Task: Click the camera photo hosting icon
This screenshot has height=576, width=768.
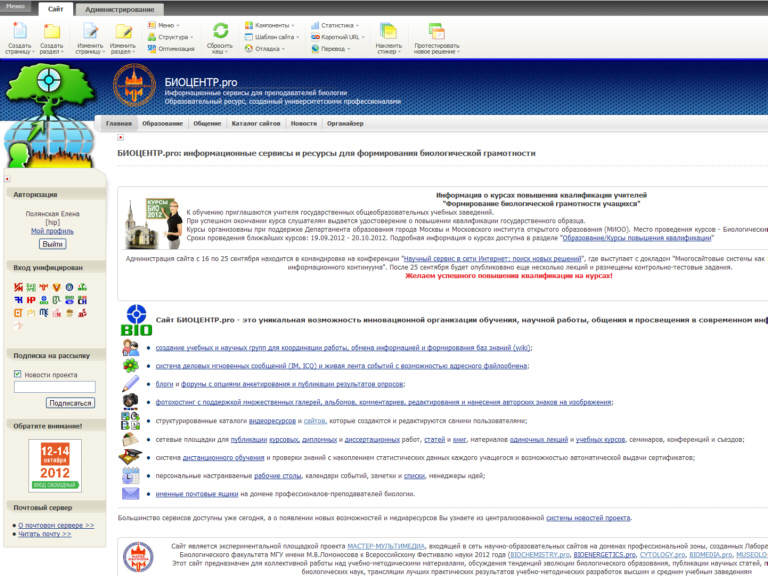Action: tap(130, 402)
